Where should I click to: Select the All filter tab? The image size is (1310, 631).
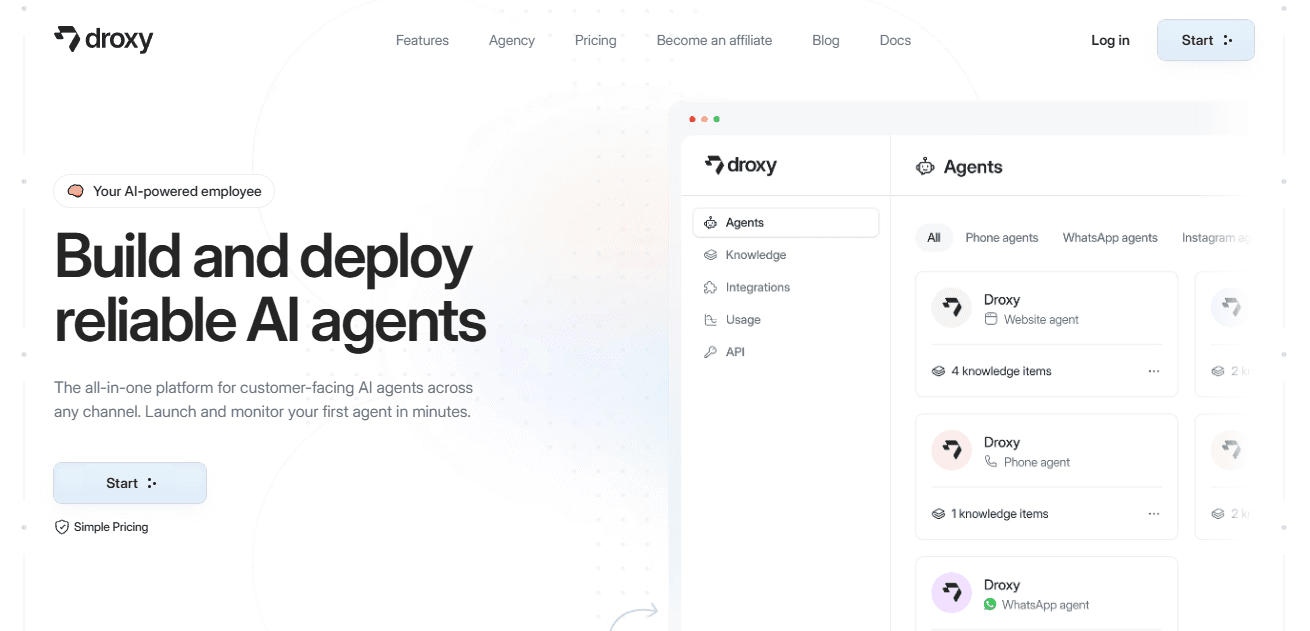point(934,238)
